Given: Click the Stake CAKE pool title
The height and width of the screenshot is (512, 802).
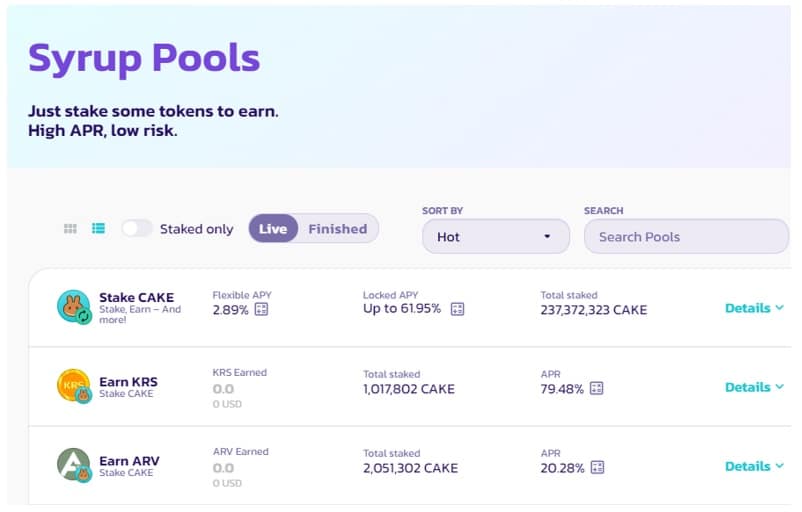Looking at the screenshot, I should pyautogui.click(x=137, y=298).
